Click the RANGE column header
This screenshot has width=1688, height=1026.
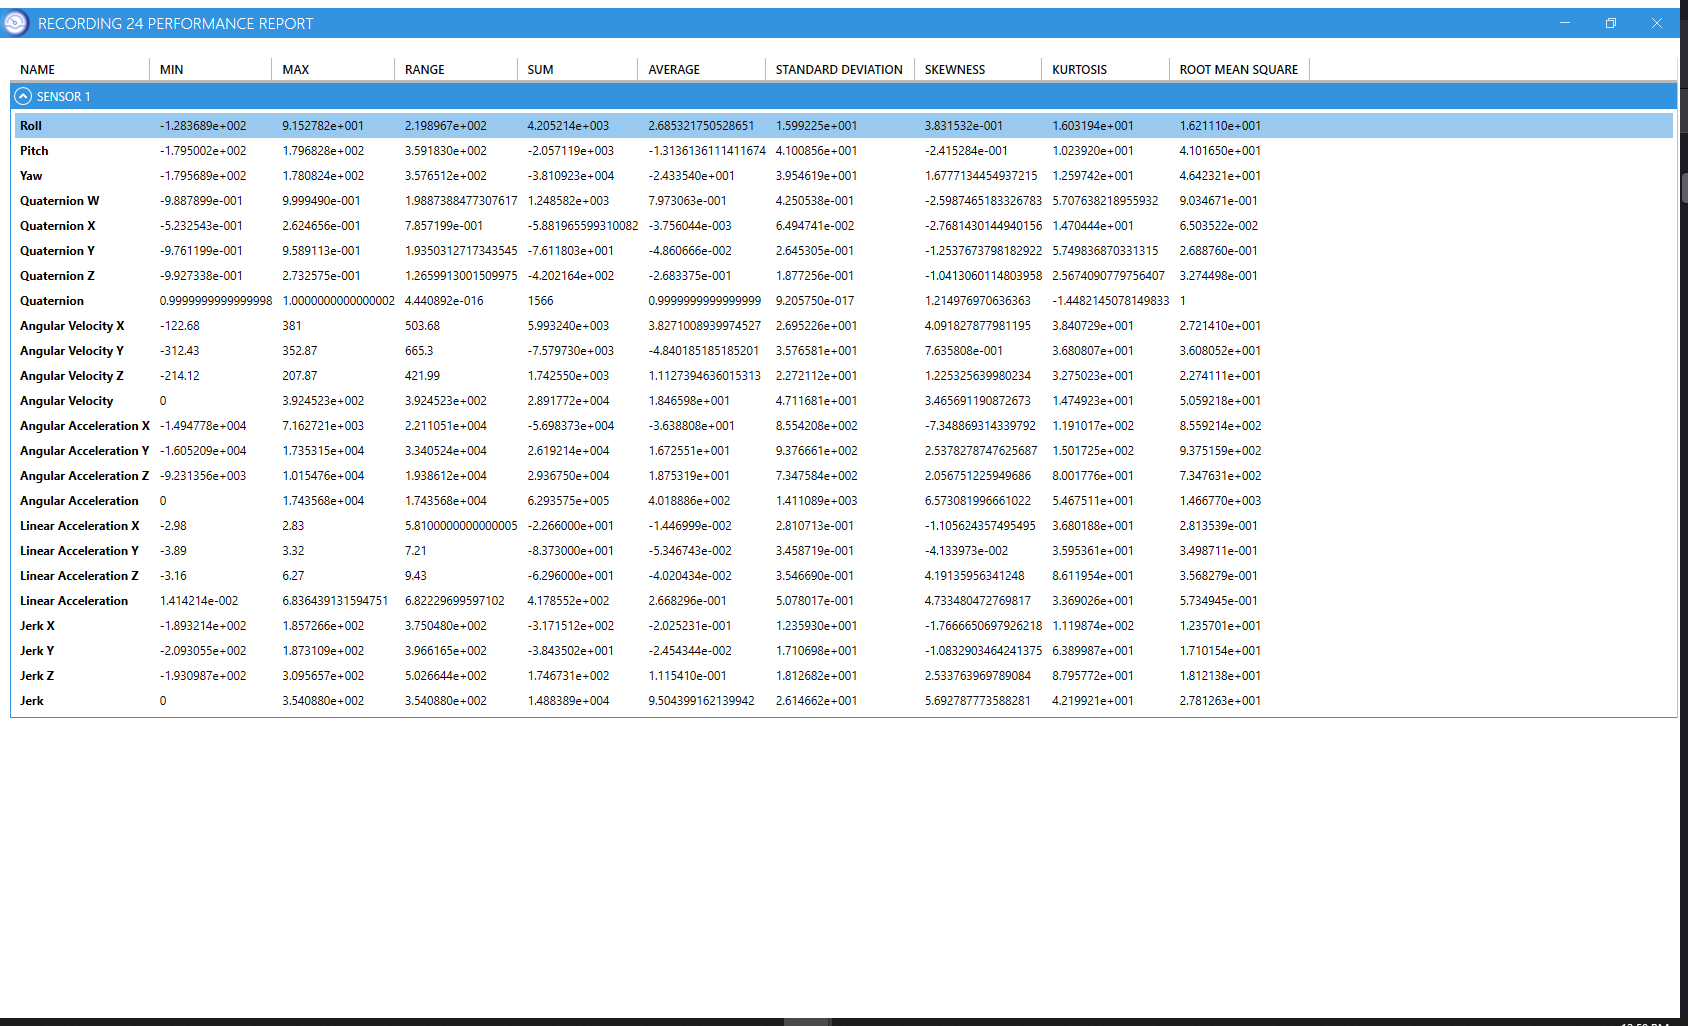pyautogui.click(x=456, y=70)
